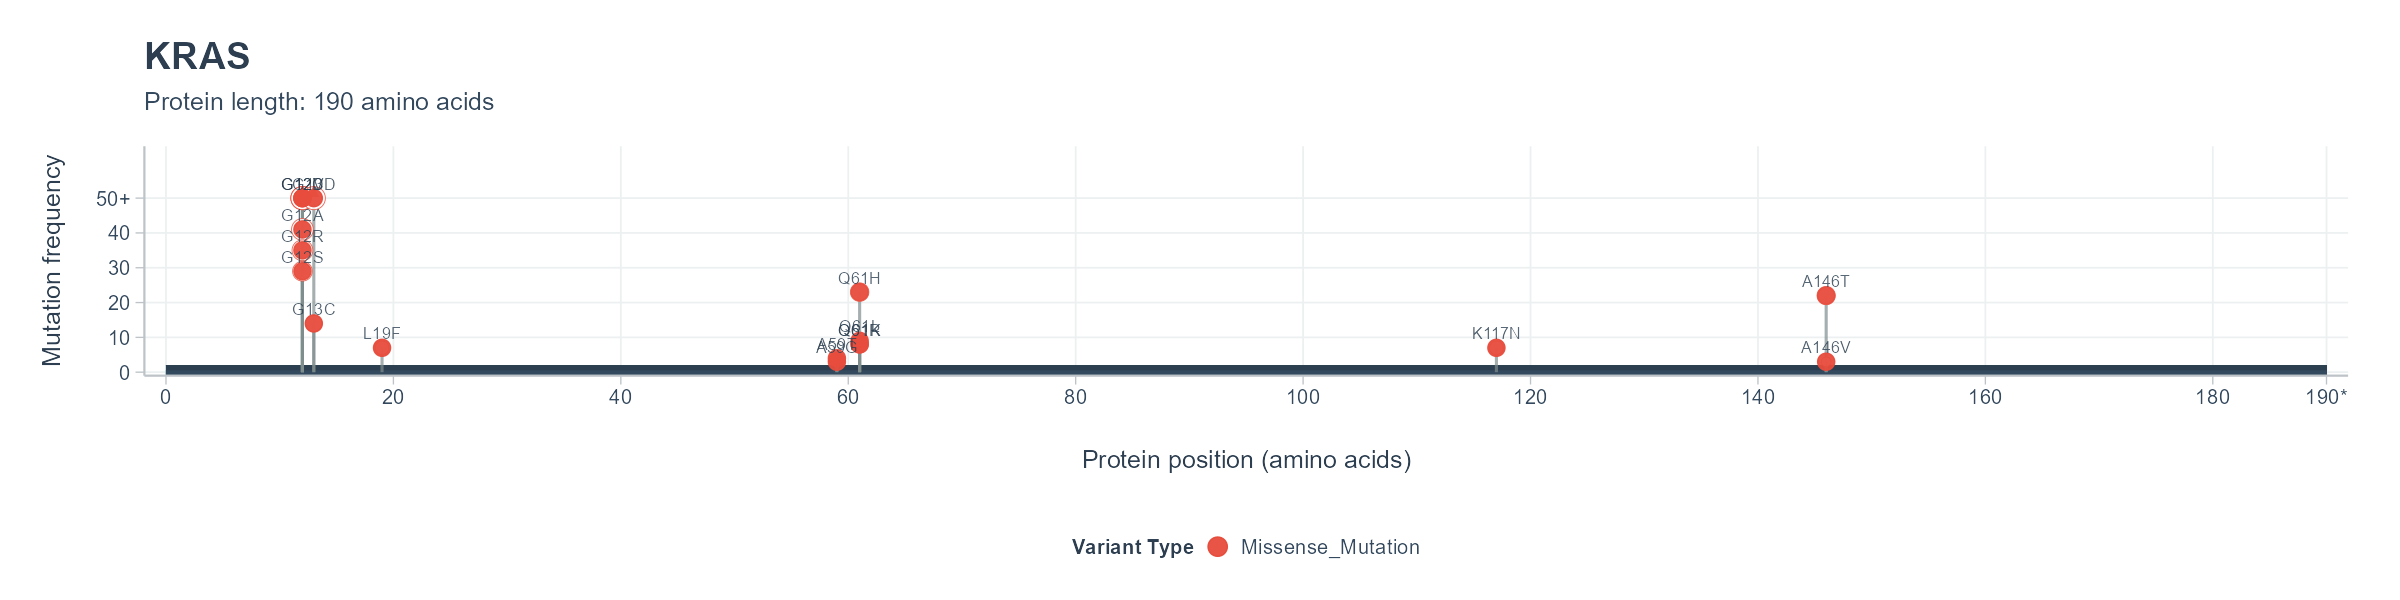
Task: Select the marker at position 59
Action: (837, 359)
